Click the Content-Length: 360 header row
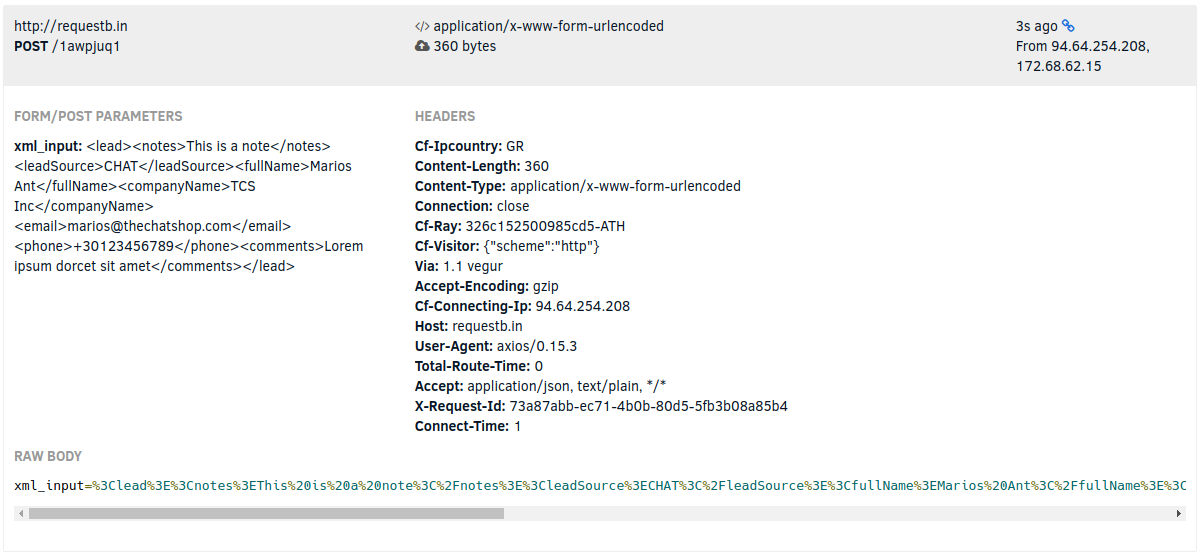Viewport: 1199px width, 554px height. (482, 166)
